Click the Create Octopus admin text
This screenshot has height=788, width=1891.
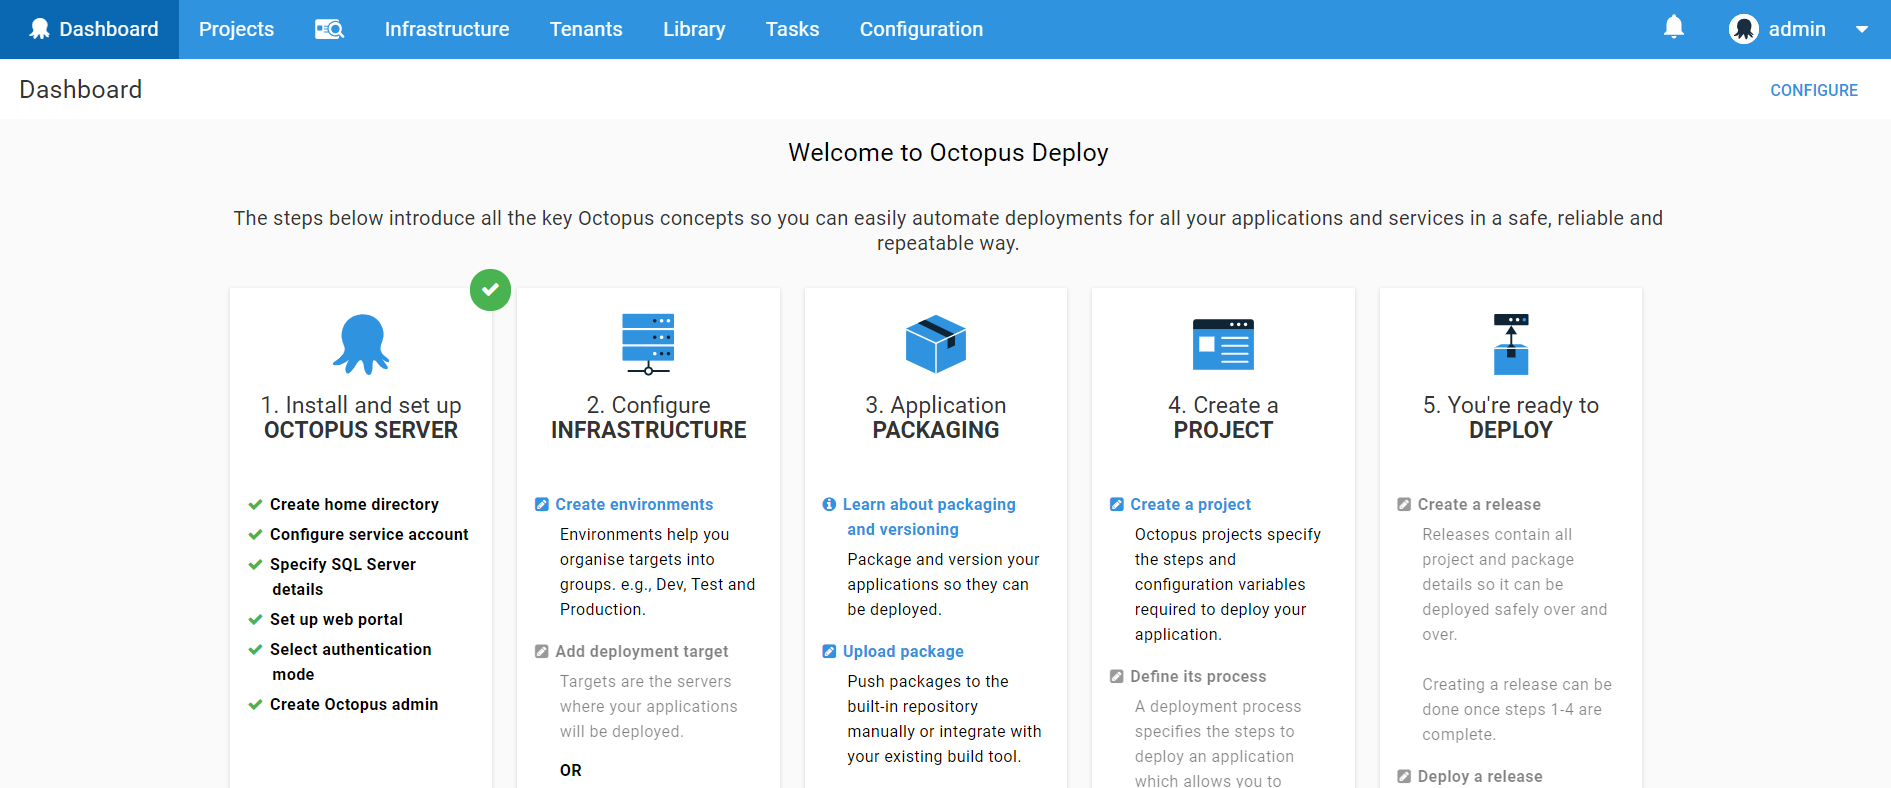[354, 705]
